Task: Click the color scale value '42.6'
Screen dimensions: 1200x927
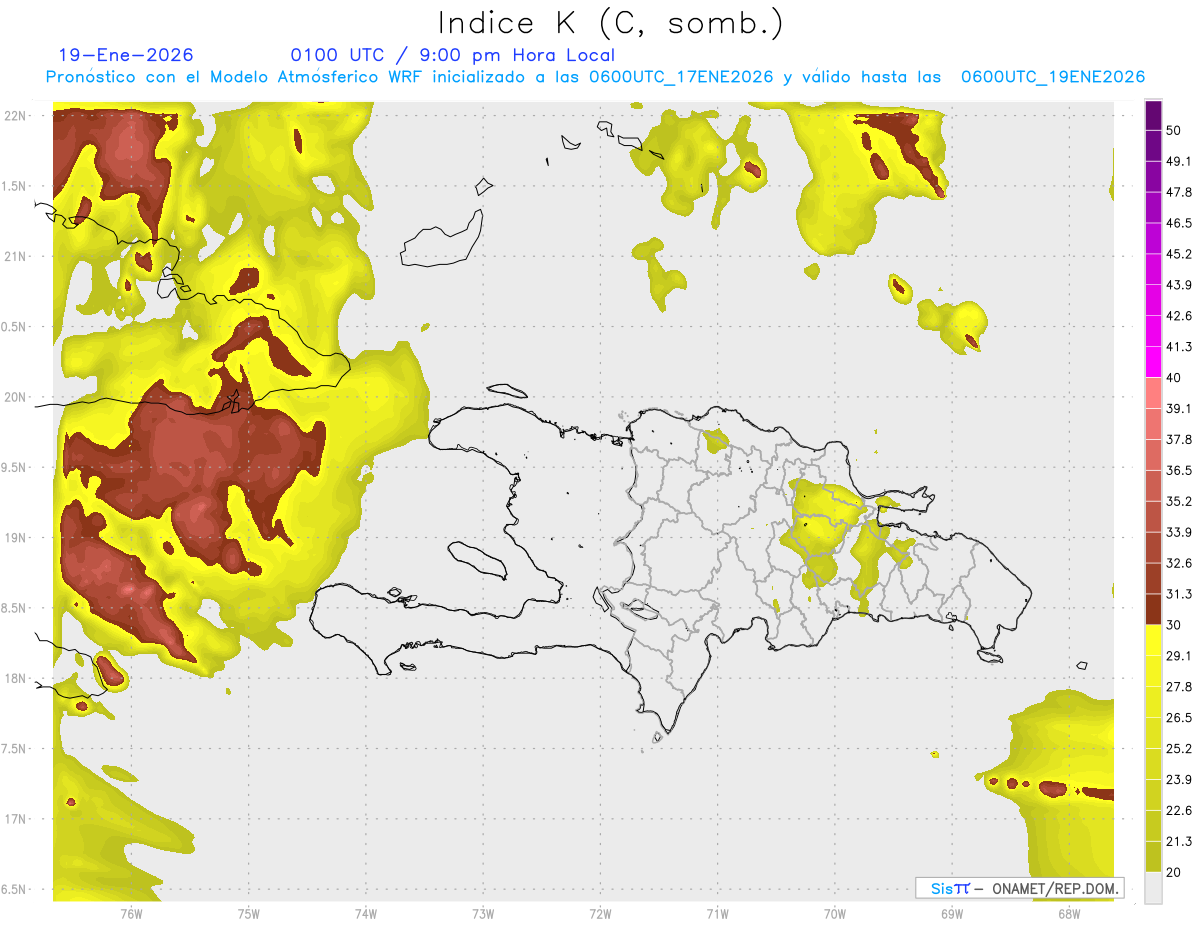Action: [x=1179, y=316]
